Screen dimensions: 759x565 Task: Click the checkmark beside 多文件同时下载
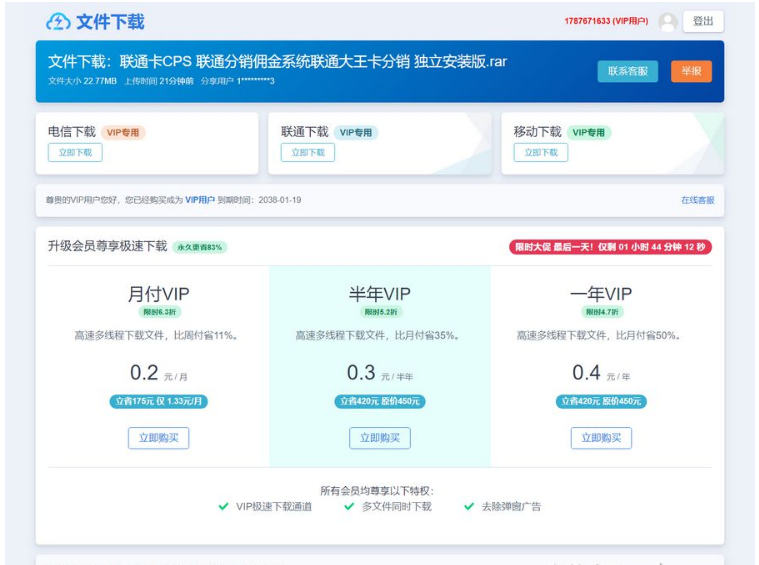click(x=349, y=506)
